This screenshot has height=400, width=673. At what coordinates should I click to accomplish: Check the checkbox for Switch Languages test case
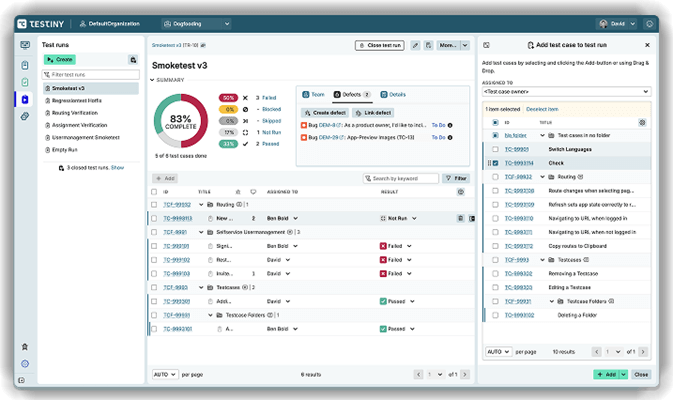(494, 149)
